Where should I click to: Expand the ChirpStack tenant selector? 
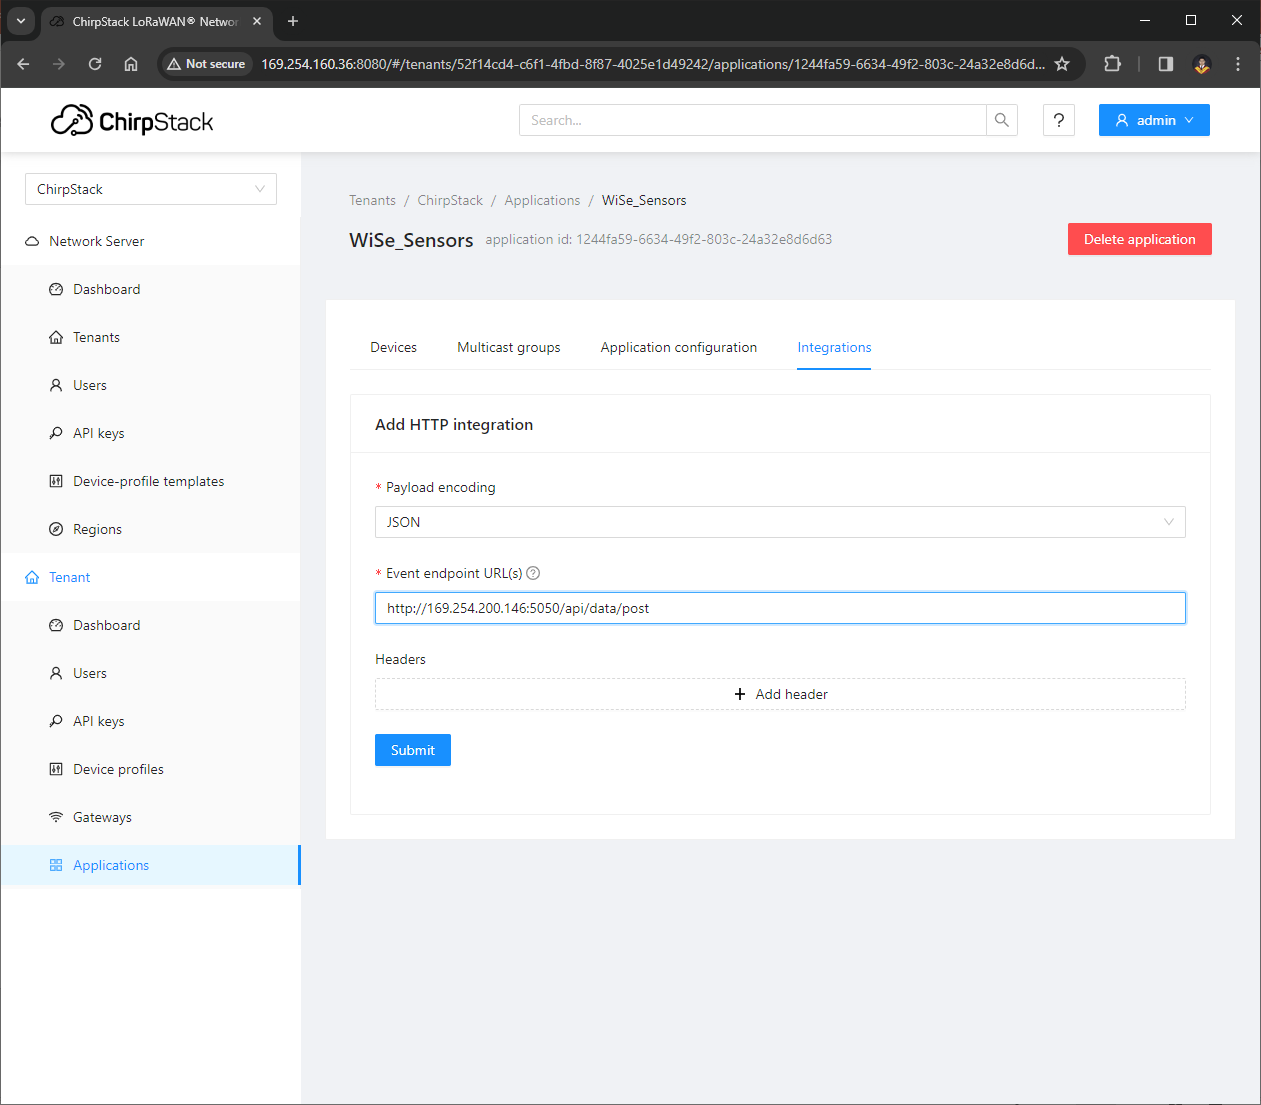pos(150,189)
